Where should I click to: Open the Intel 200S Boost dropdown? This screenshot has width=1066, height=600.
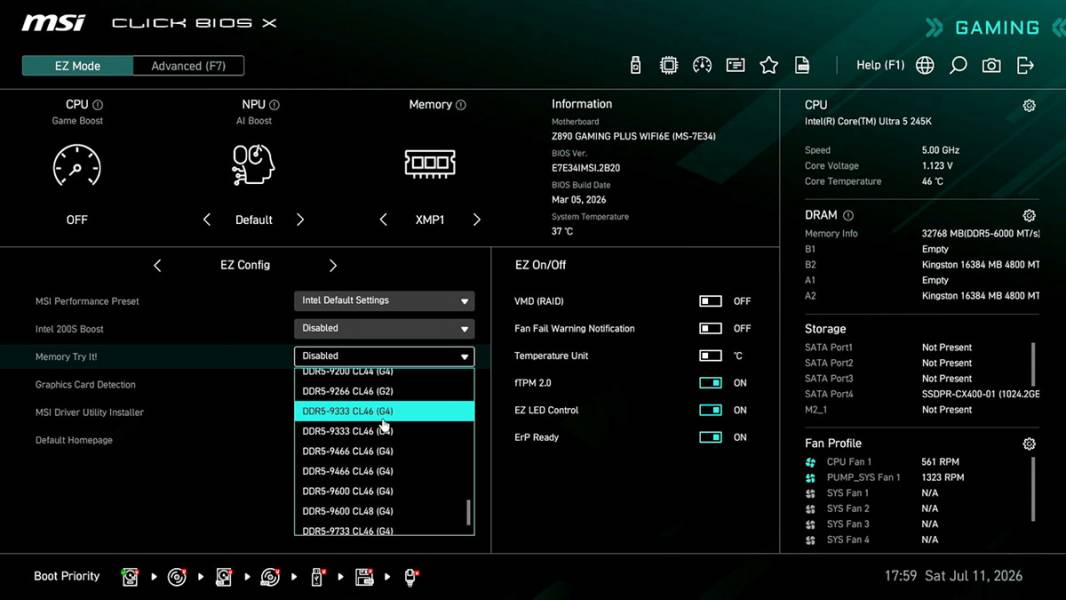click(384, 328)
